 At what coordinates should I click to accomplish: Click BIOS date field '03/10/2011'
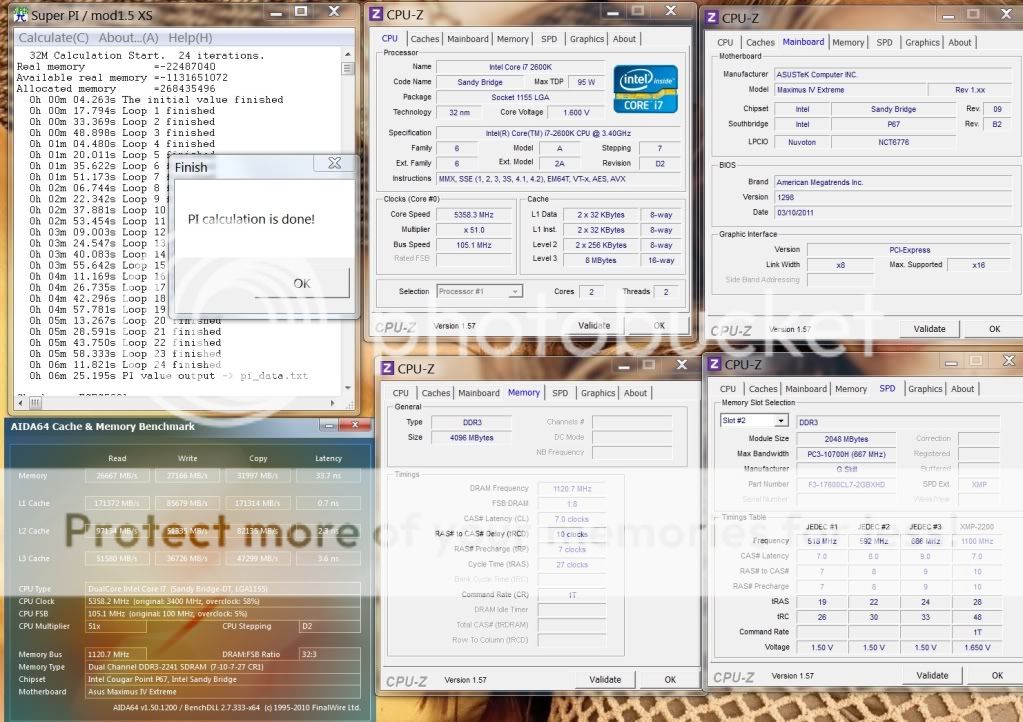[893, 213]
